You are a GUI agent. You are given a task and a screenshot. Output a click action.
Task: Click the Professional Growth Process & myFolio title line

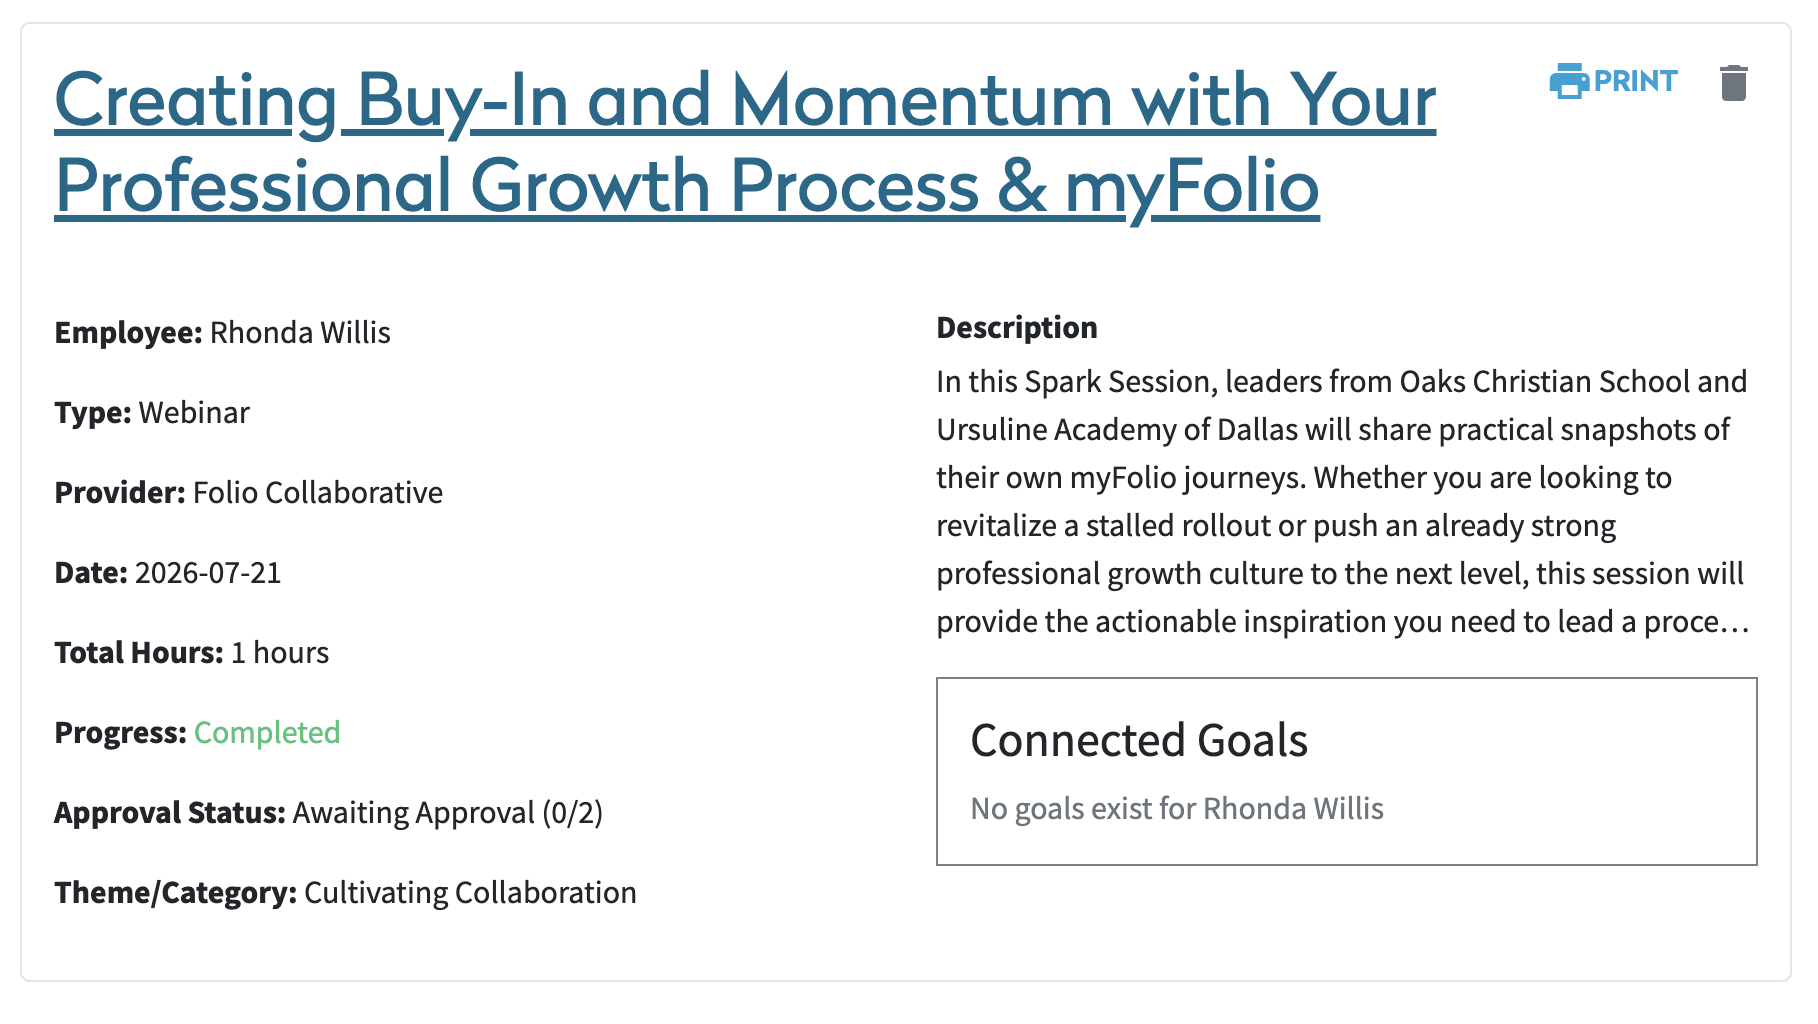(687, 186)
